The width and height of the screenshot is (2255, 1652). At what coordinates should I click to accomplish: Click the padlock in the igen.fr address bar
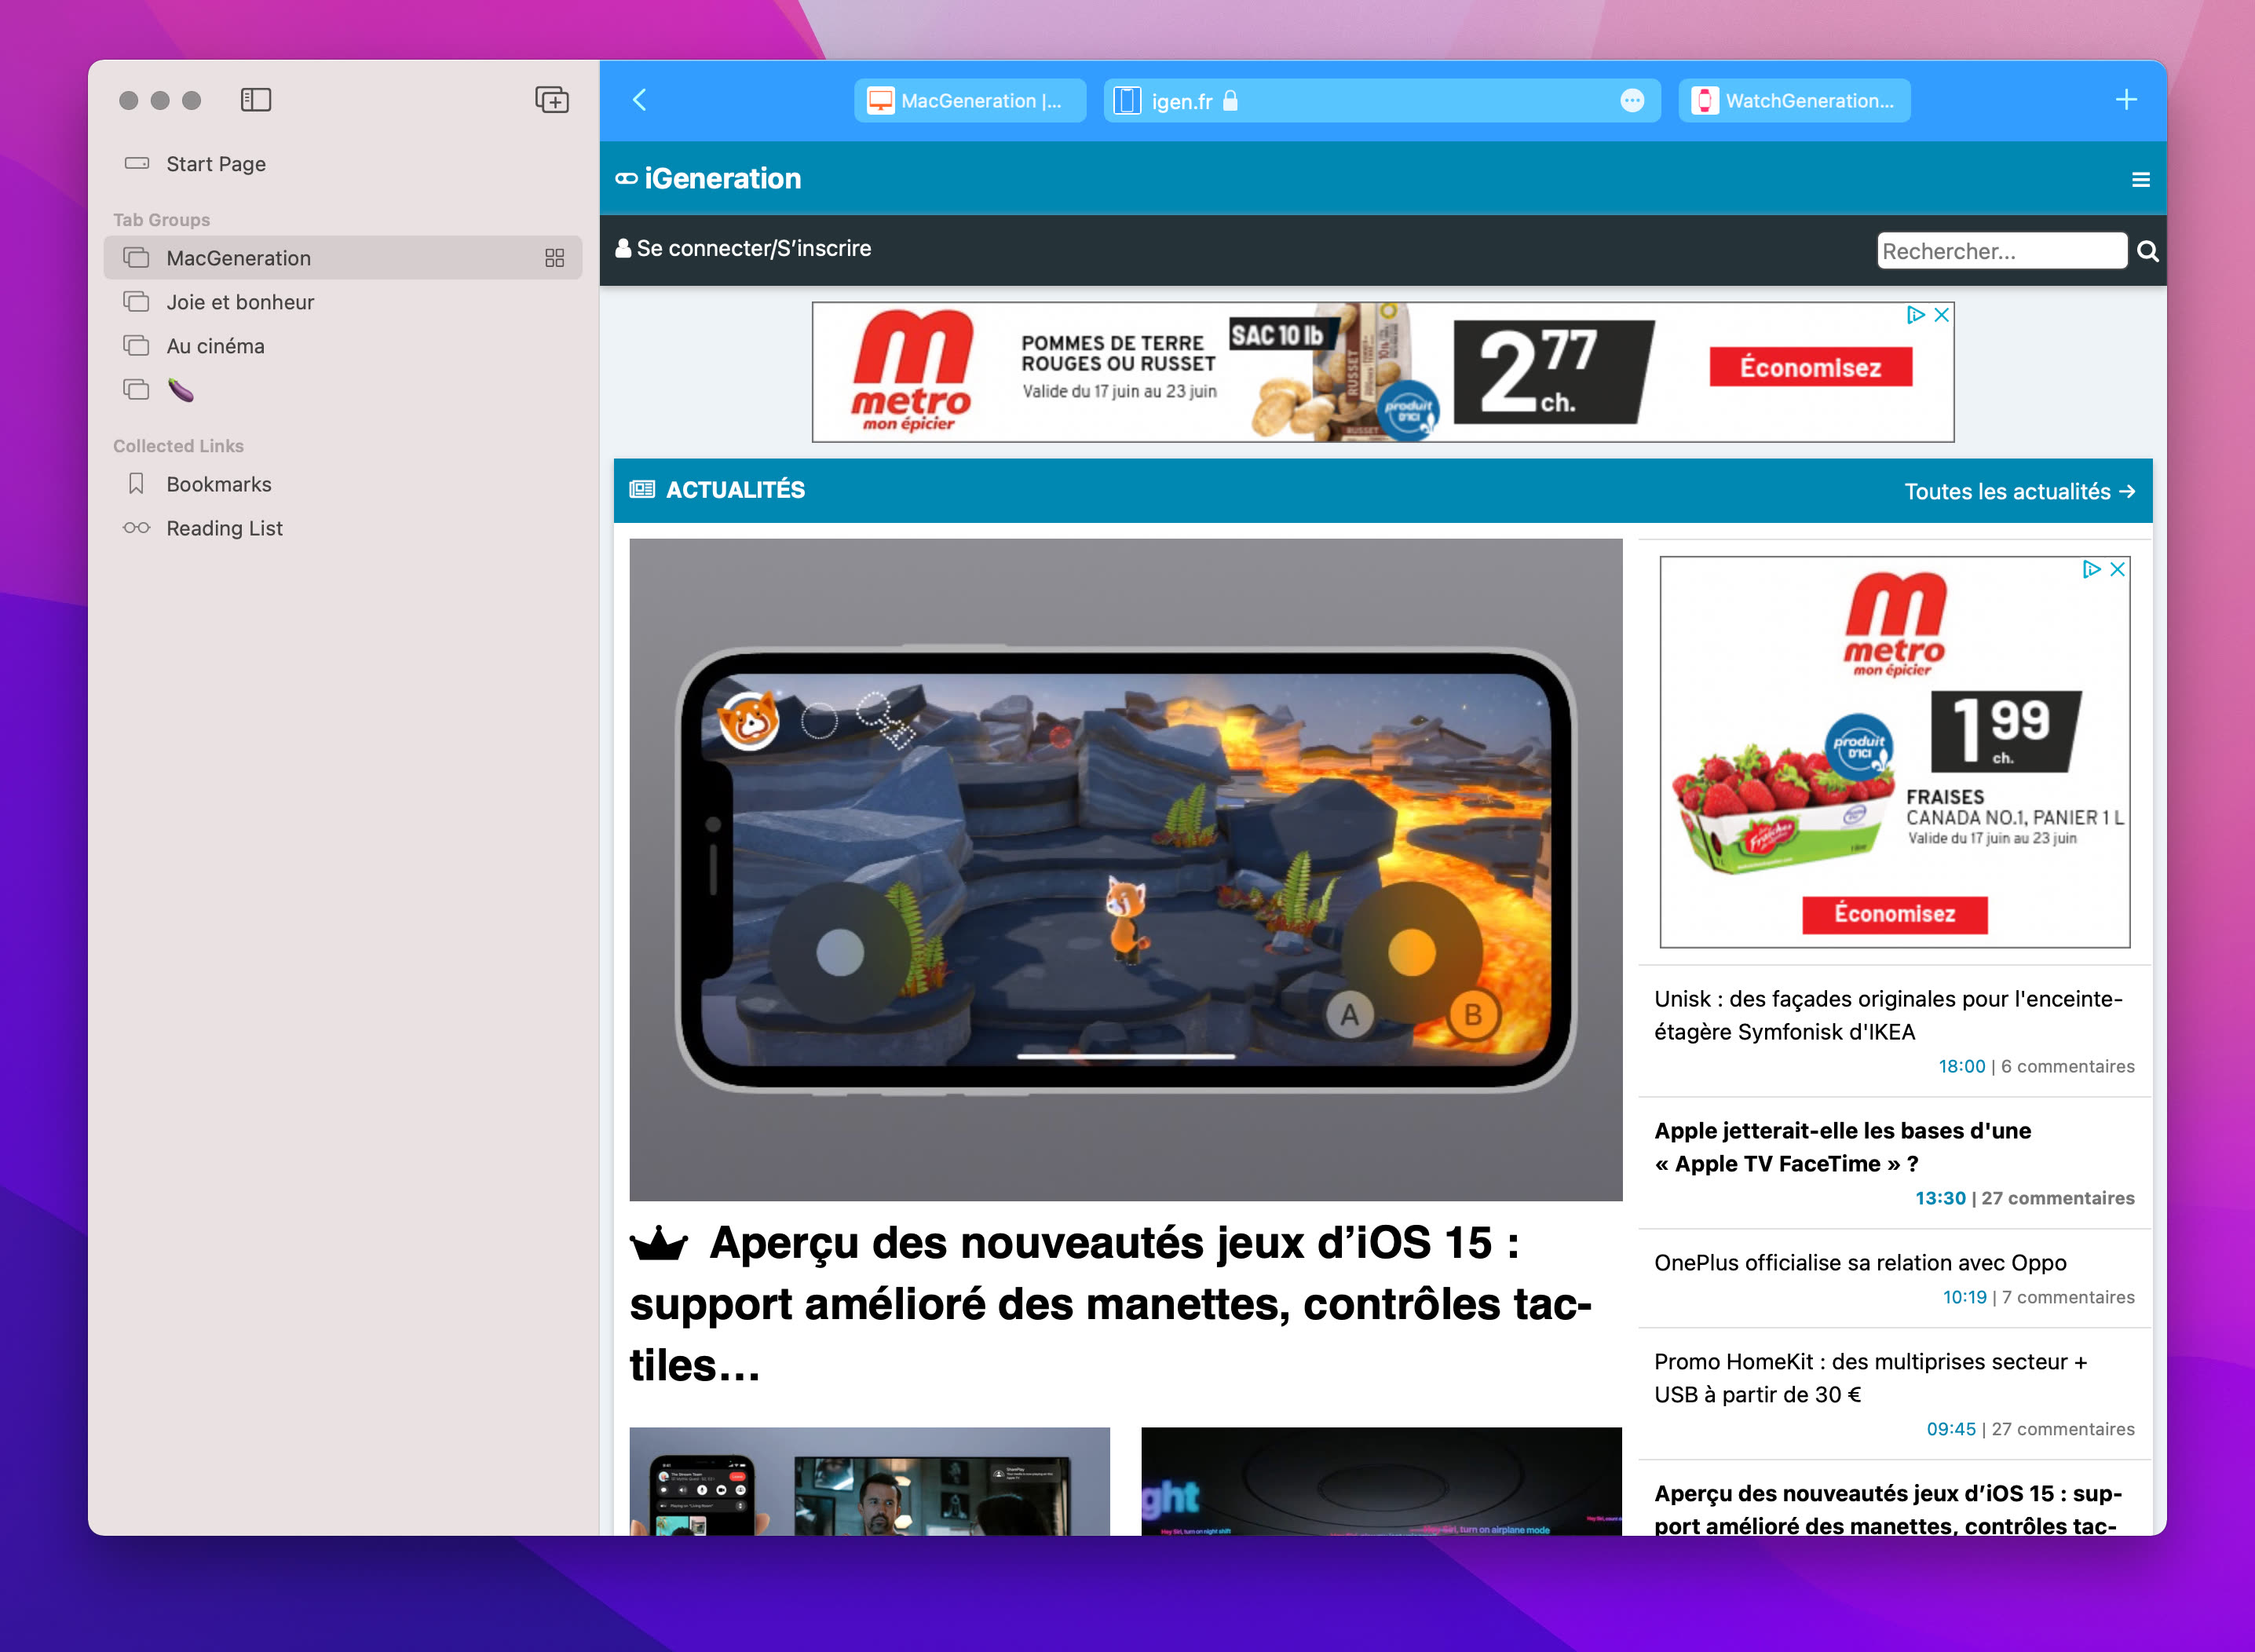[1231, 101]
